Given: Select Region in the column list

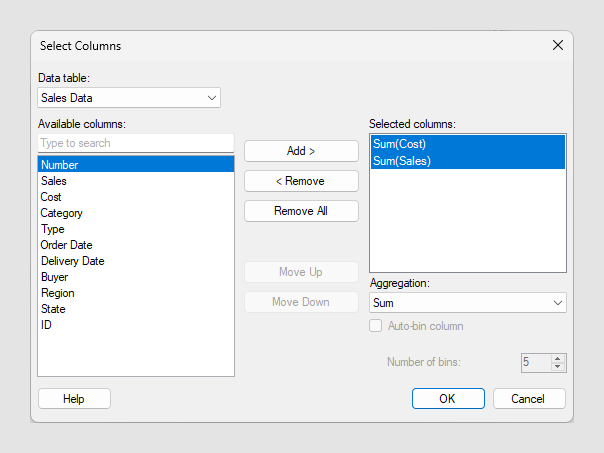Looking at the screenshot, I should click(57, 293).
